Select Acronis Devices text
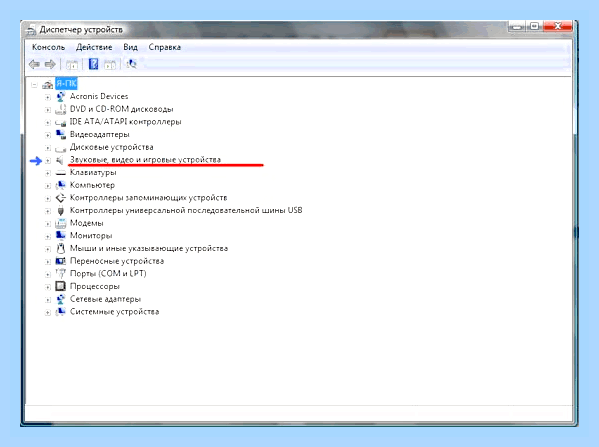The height and width of the screenshot is (447, 599). tap(99, 96)
